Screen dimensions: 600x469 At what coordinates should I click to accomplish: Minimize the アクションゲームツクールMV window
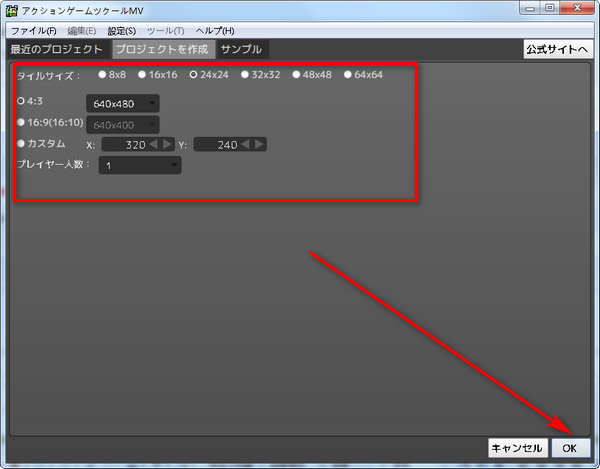pos(530,8)
